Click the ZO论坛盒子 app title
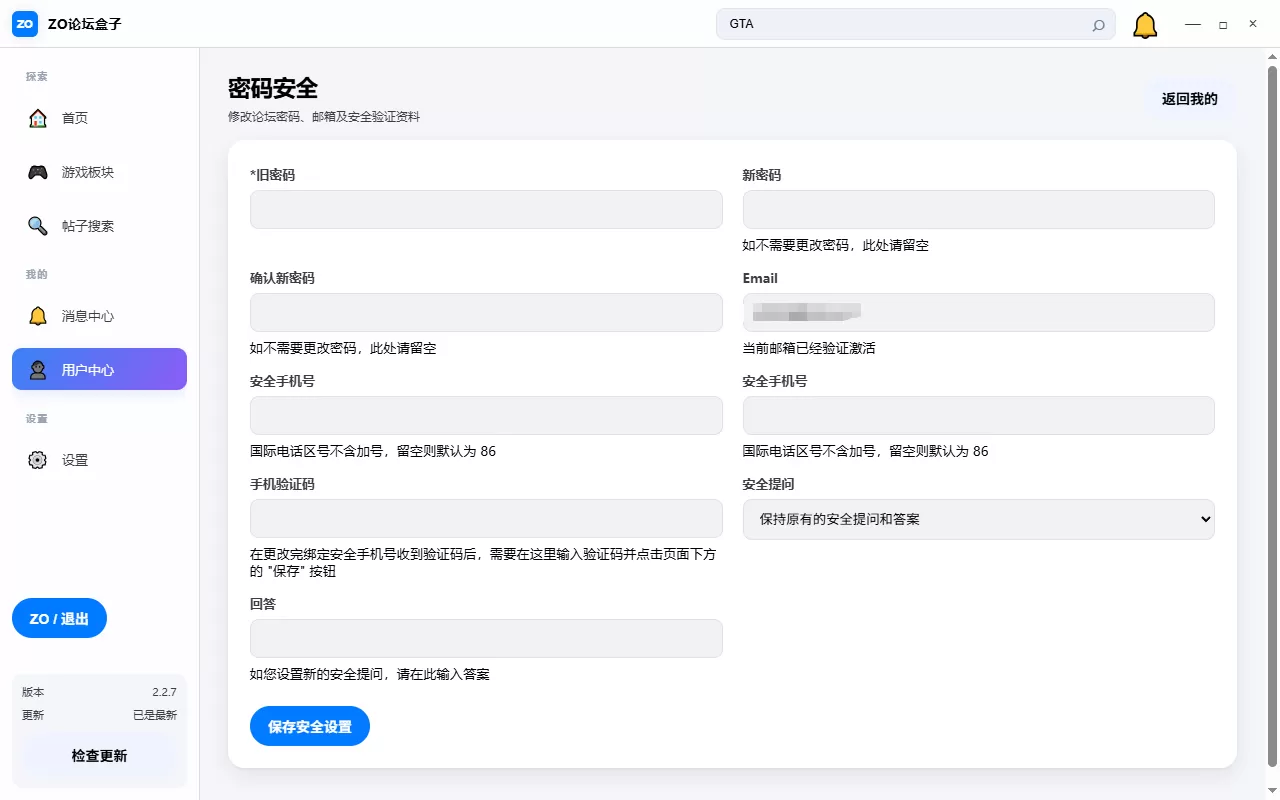1280x800 pixels. [85, 24]
